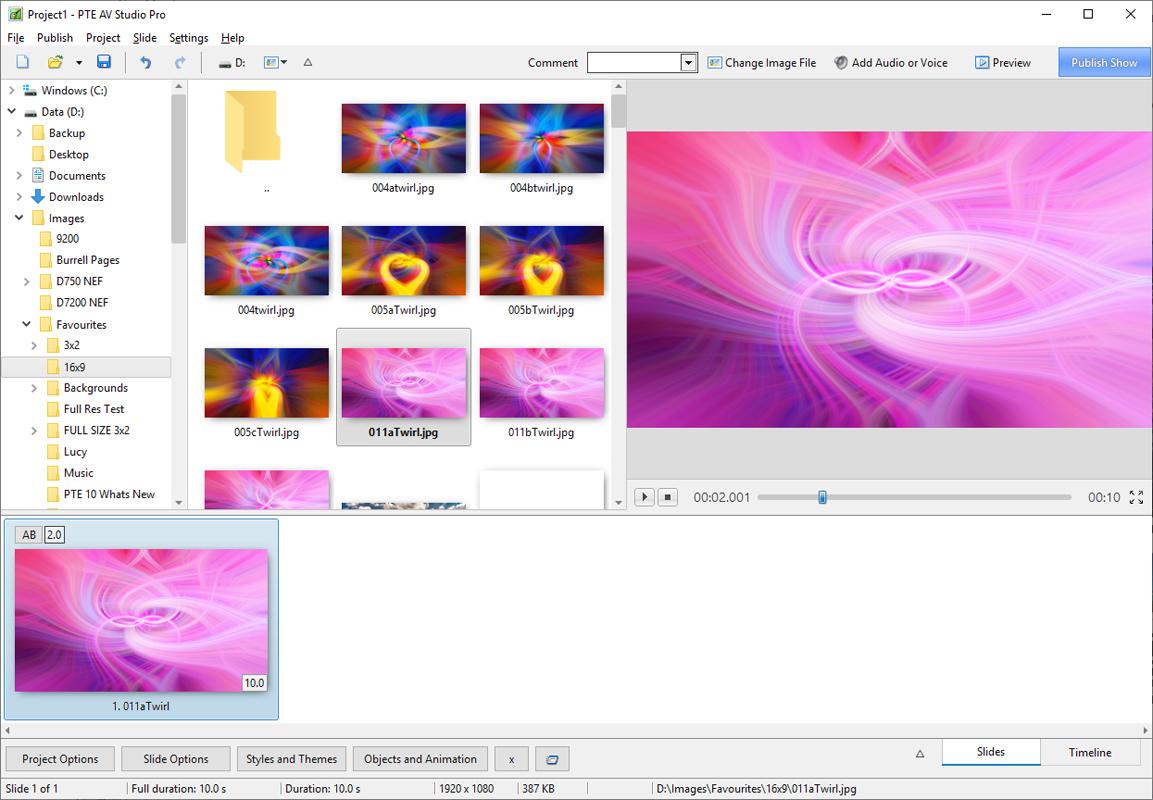Image resolution: width=1153 pixels, height=800 pixels.
Task: Expand the D750 NEF folder
Action: pyautogui.click(x=26, y=281)
